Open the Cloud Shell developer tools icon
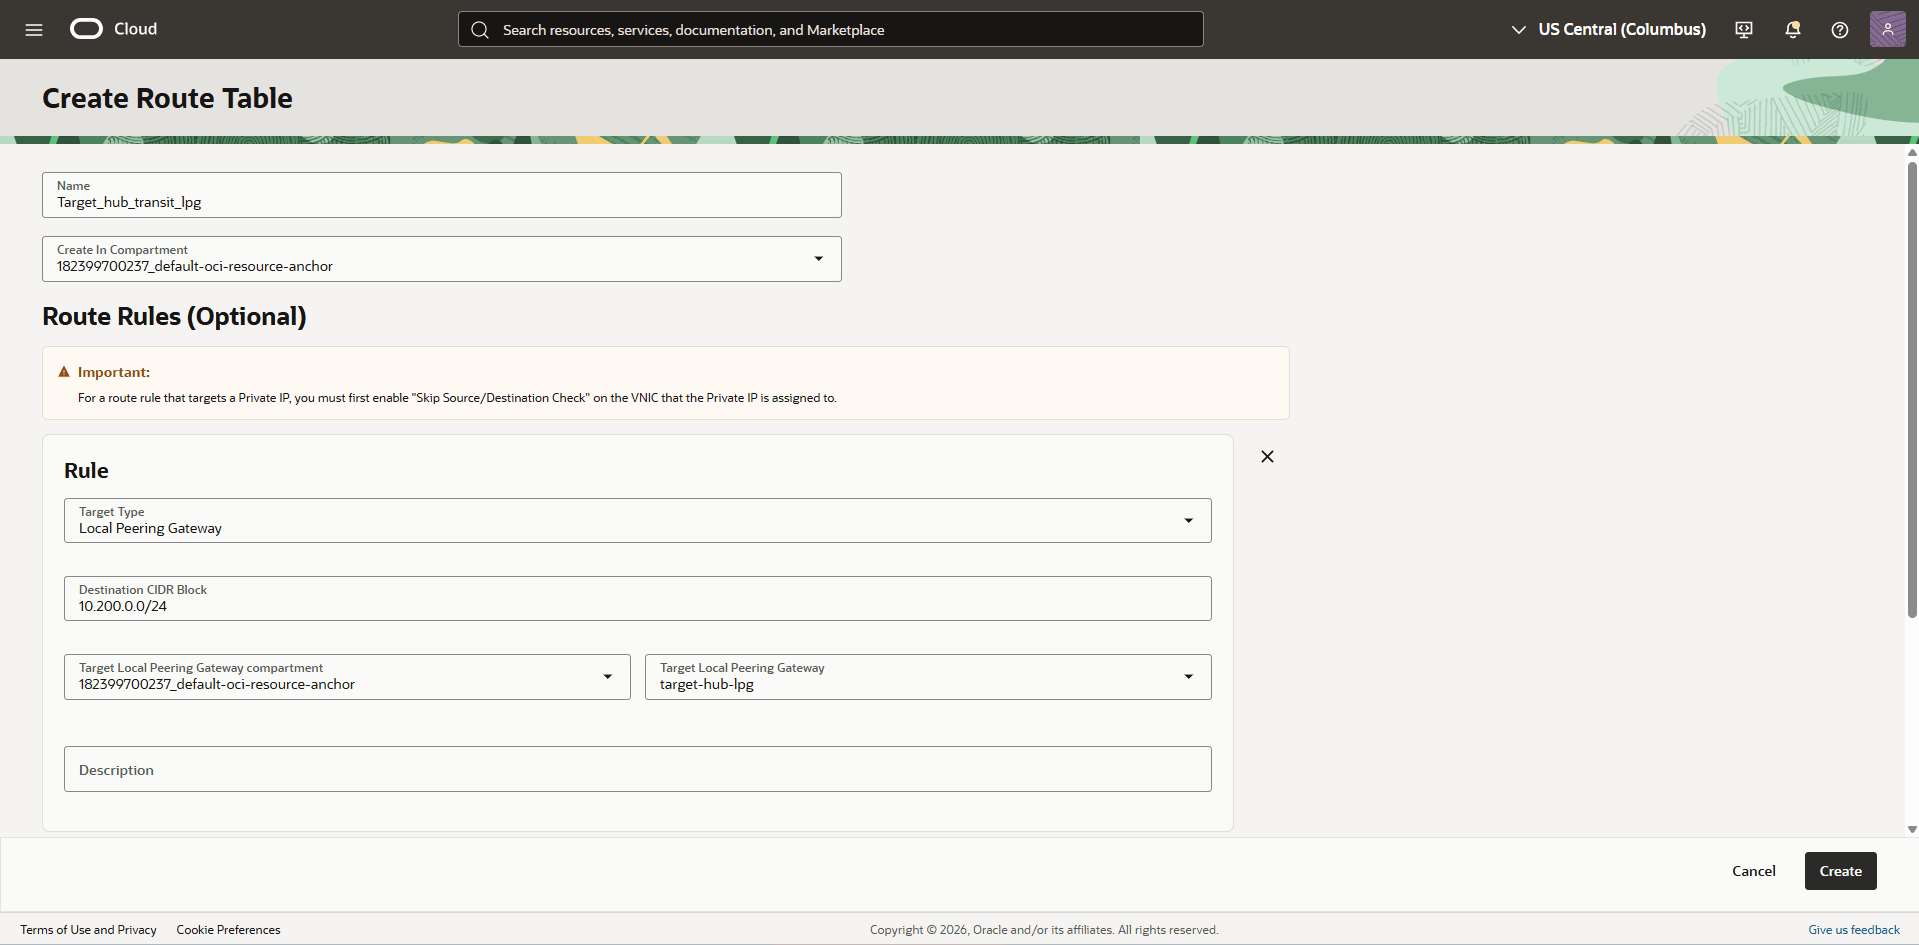The height and width of the screenshot is (945, 1919). point(1744,30)
